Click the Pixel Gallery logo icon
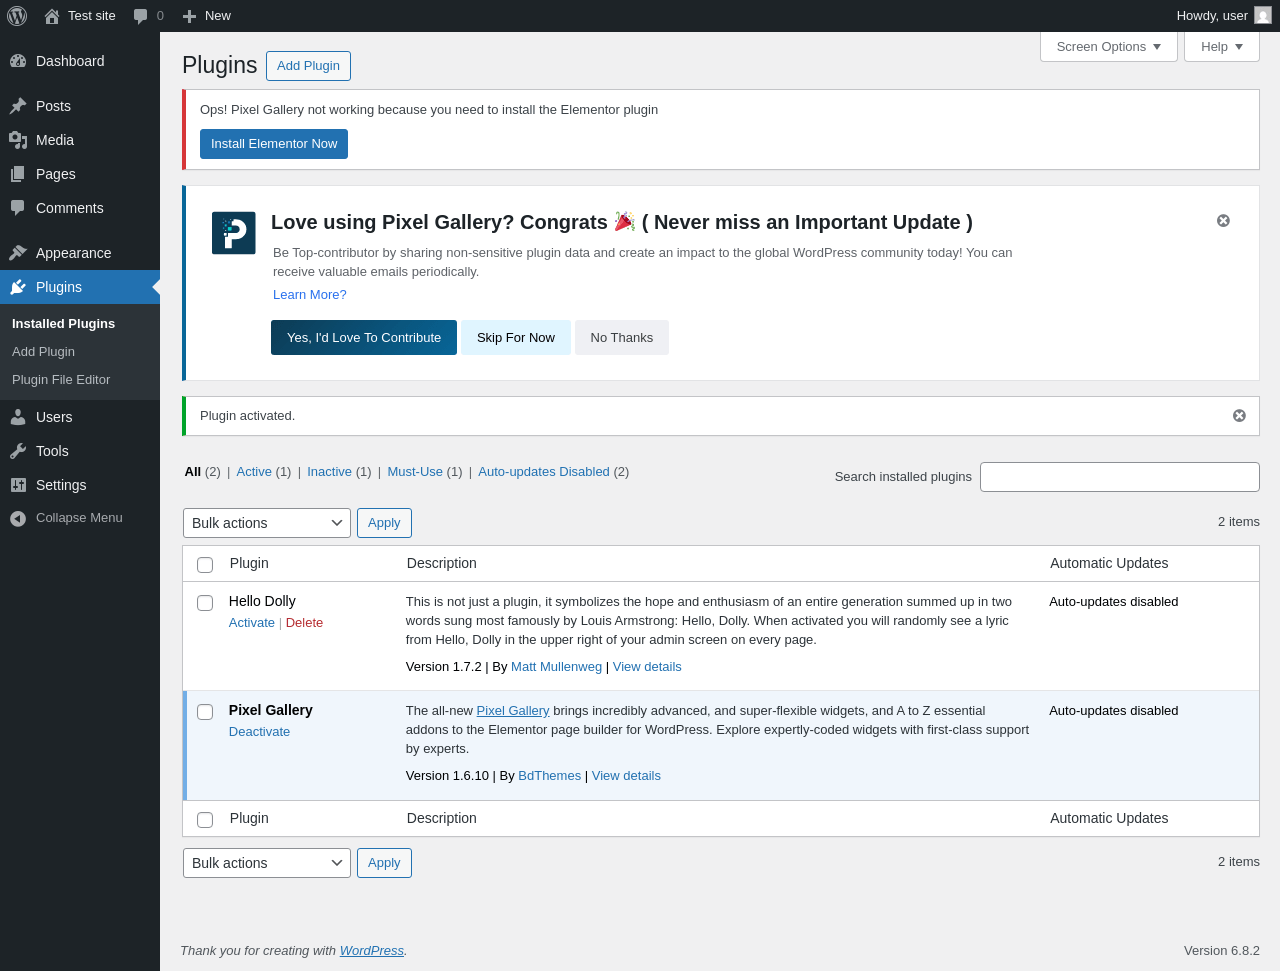 pos(234,233)
